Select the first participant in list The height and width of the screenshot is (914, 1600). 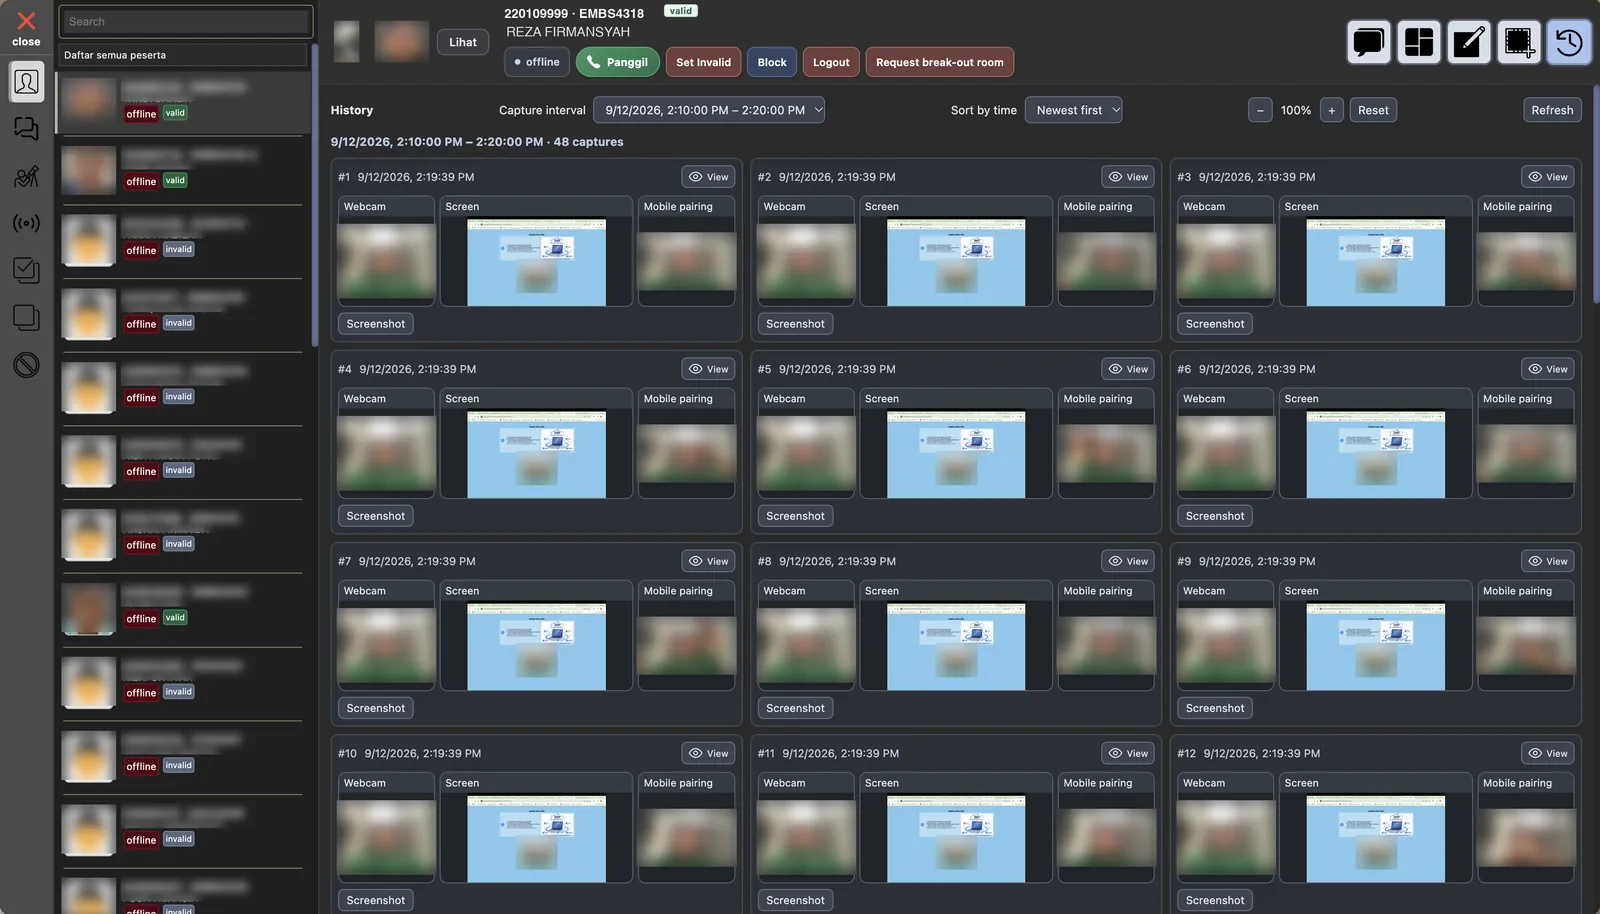184,101
